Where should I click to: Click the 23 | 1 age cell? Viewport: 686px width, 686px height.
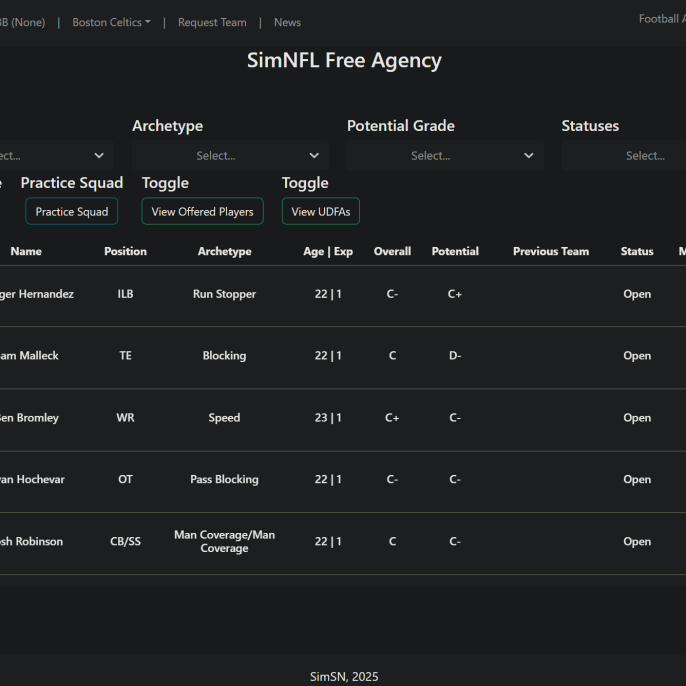click(x=328, y=418)
